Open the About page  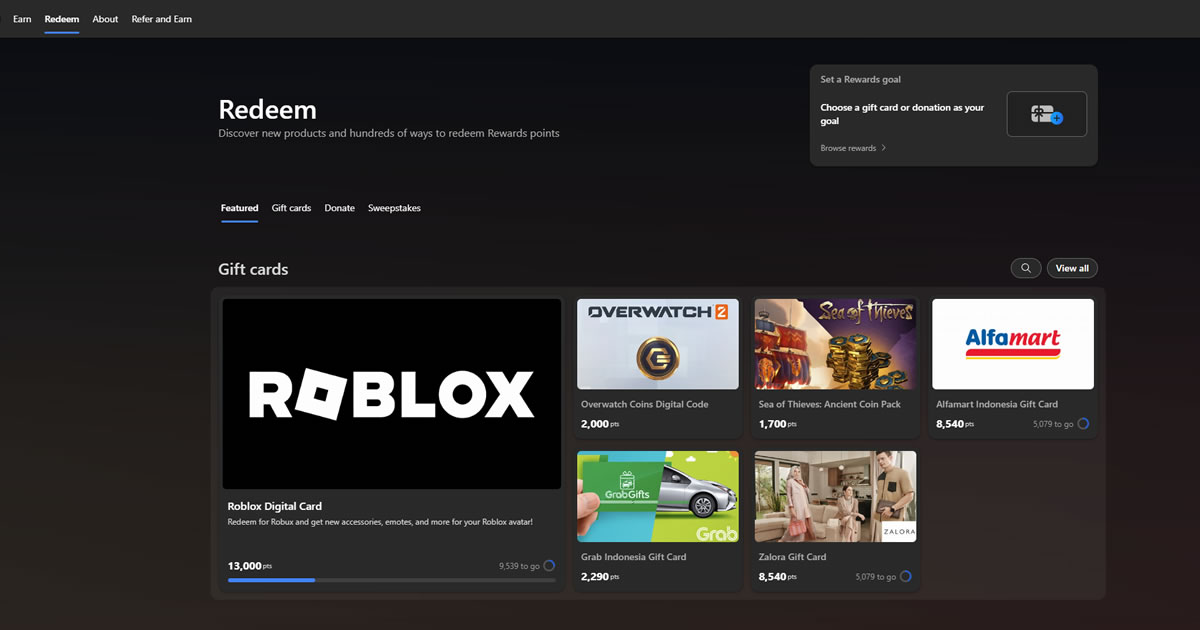click(105, 19)
